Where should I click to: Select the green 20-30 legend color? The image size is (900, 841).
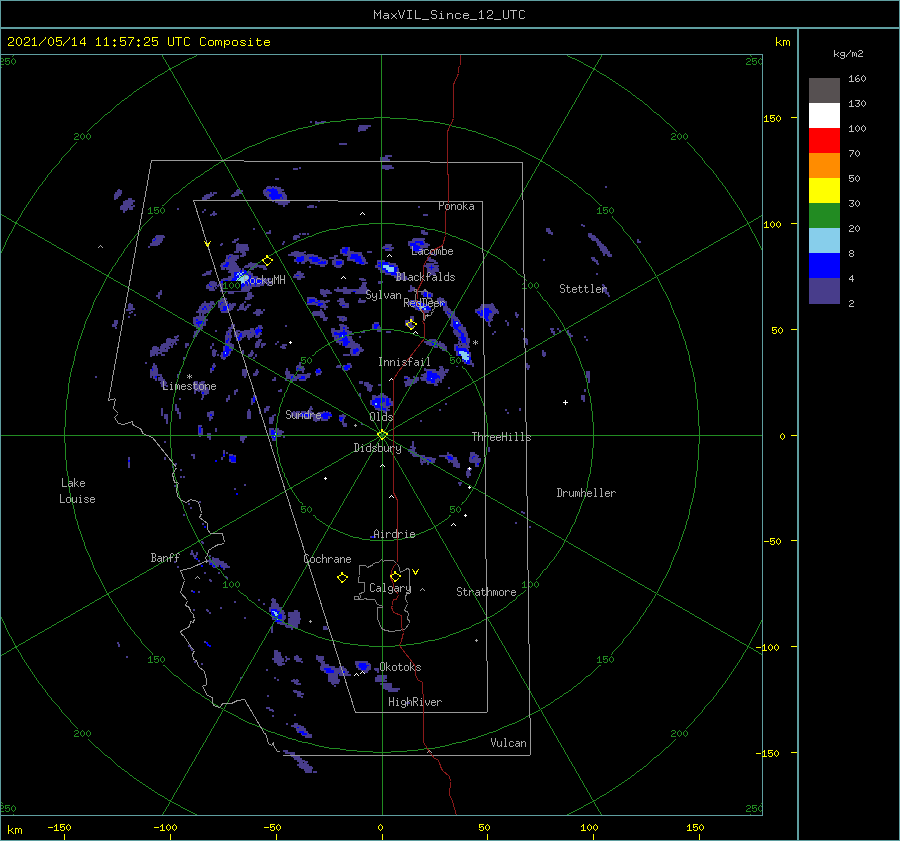click(x=824, y=215)
